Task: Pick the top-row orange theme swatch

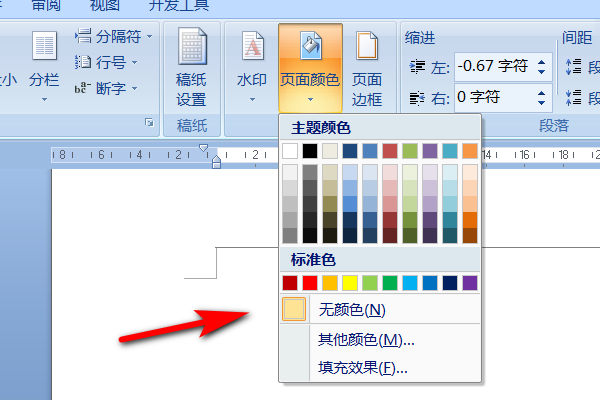Action: click(470, 151)
